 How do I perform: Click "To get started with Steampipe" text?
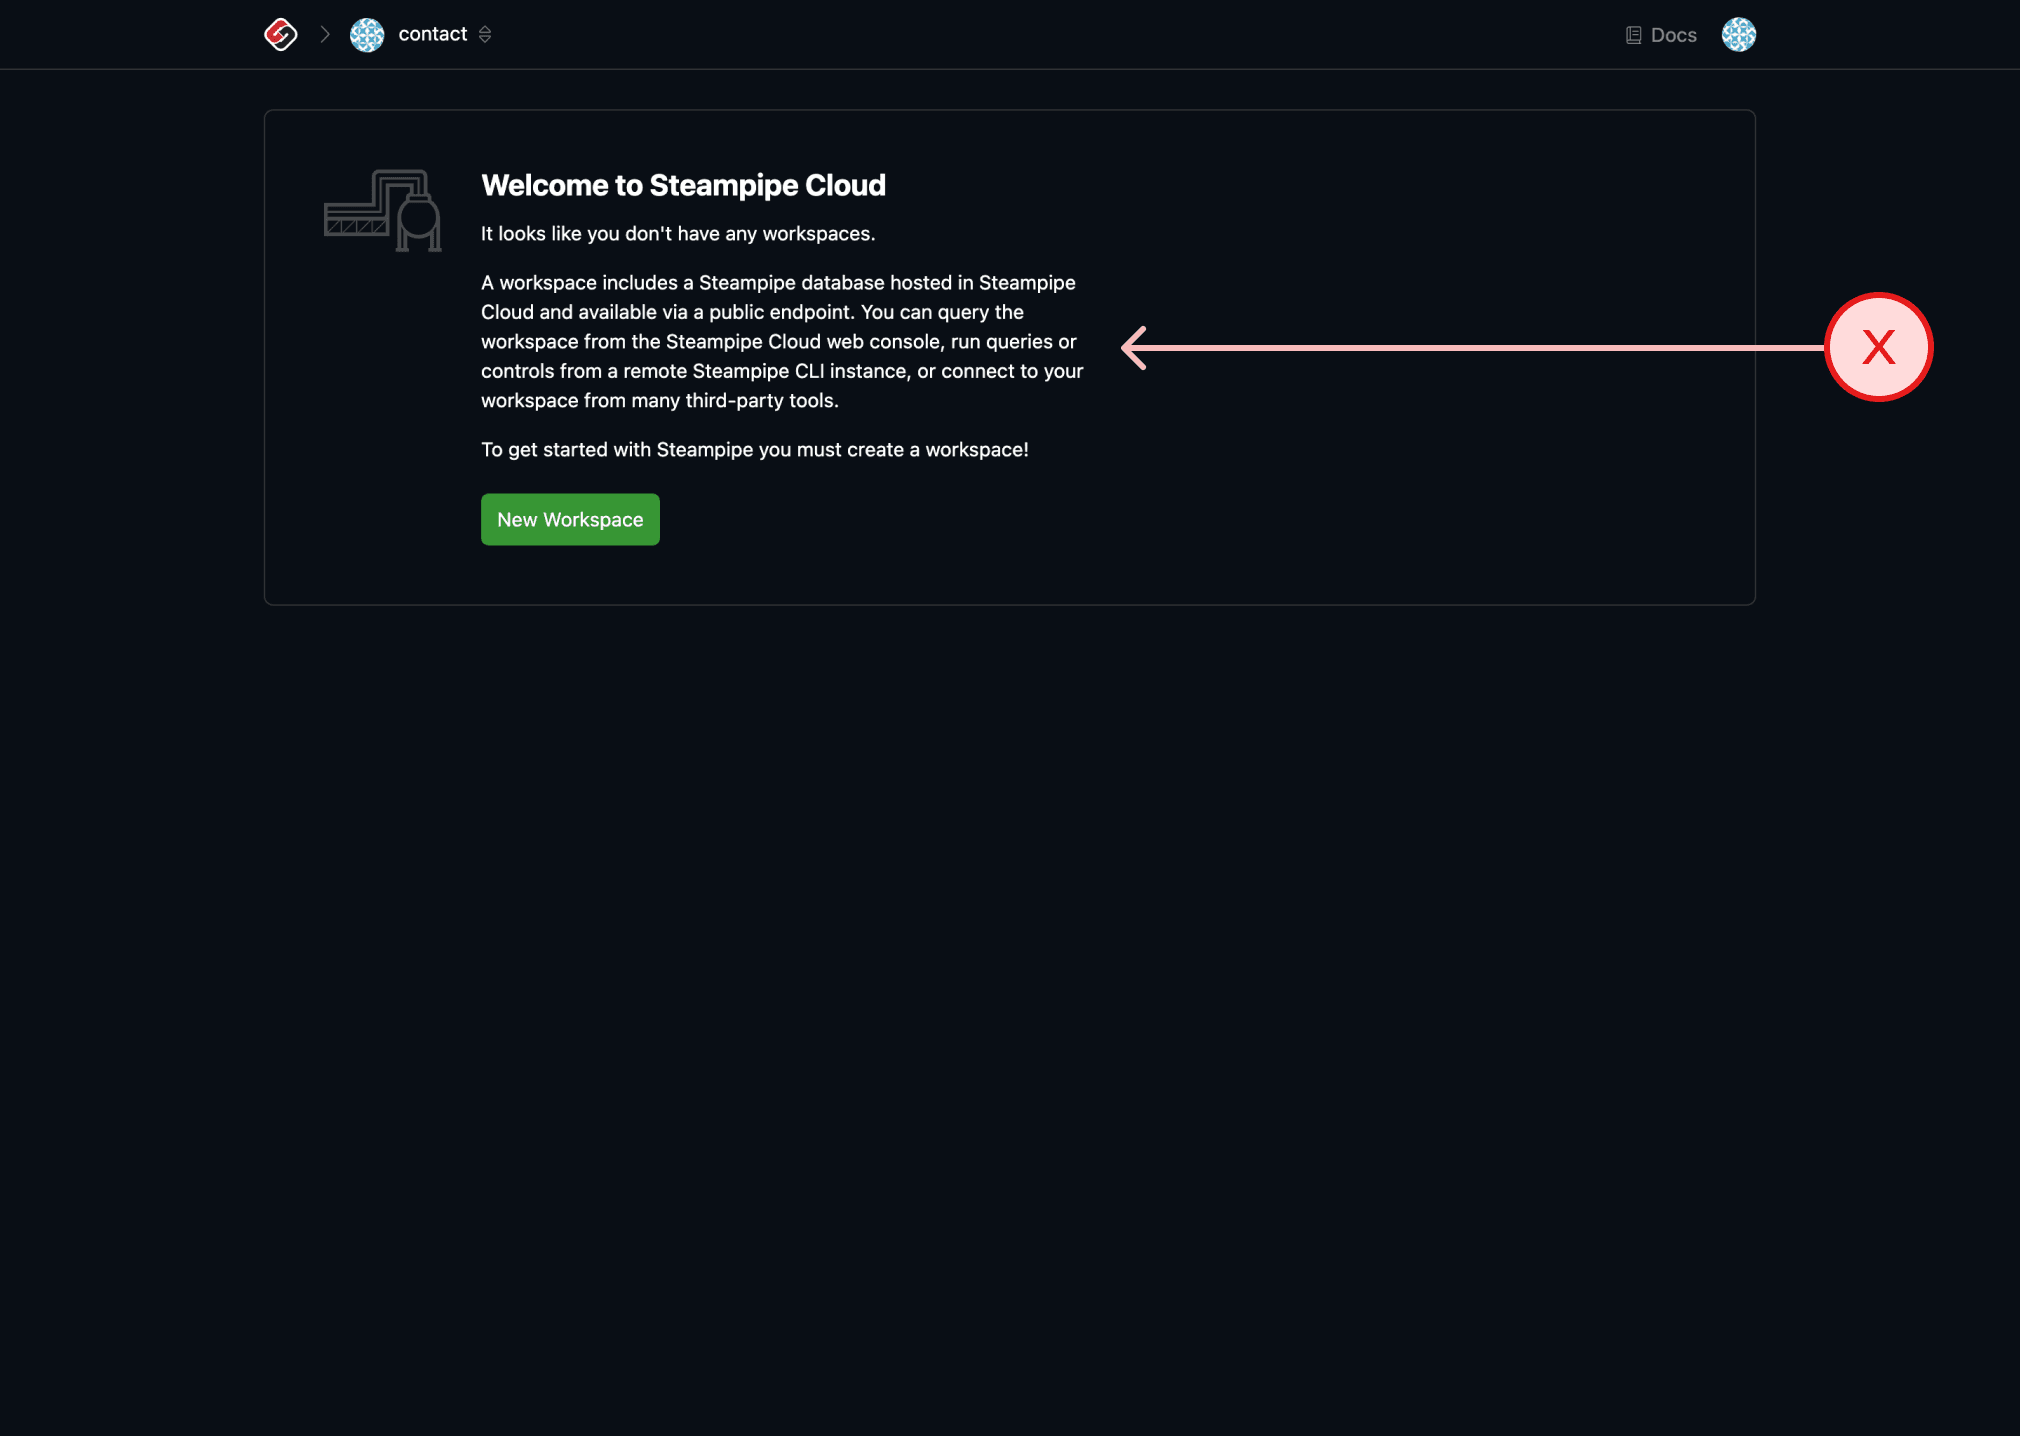(x=617, y=449)
